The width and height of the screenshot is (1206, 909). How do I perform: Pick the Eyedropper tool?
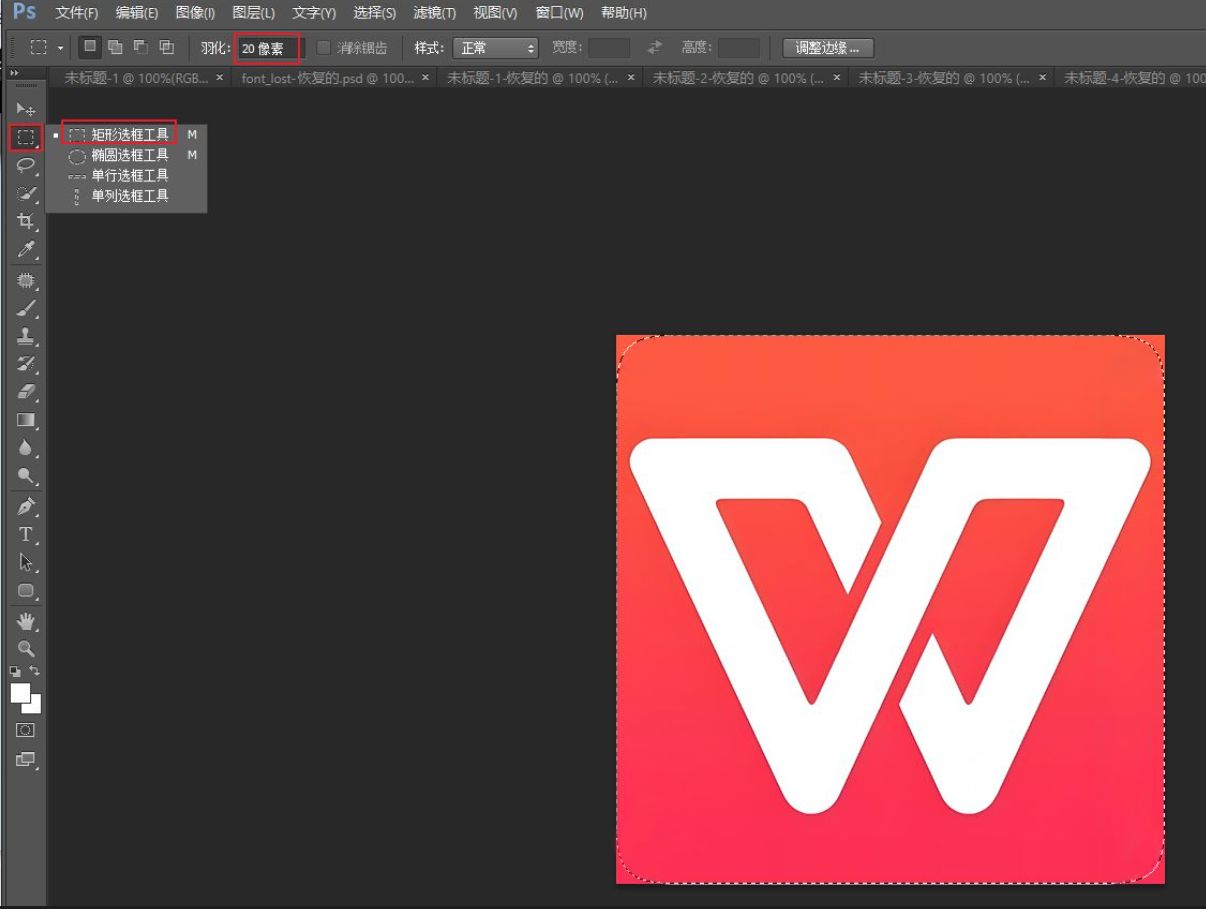click(x=26, y=249)
